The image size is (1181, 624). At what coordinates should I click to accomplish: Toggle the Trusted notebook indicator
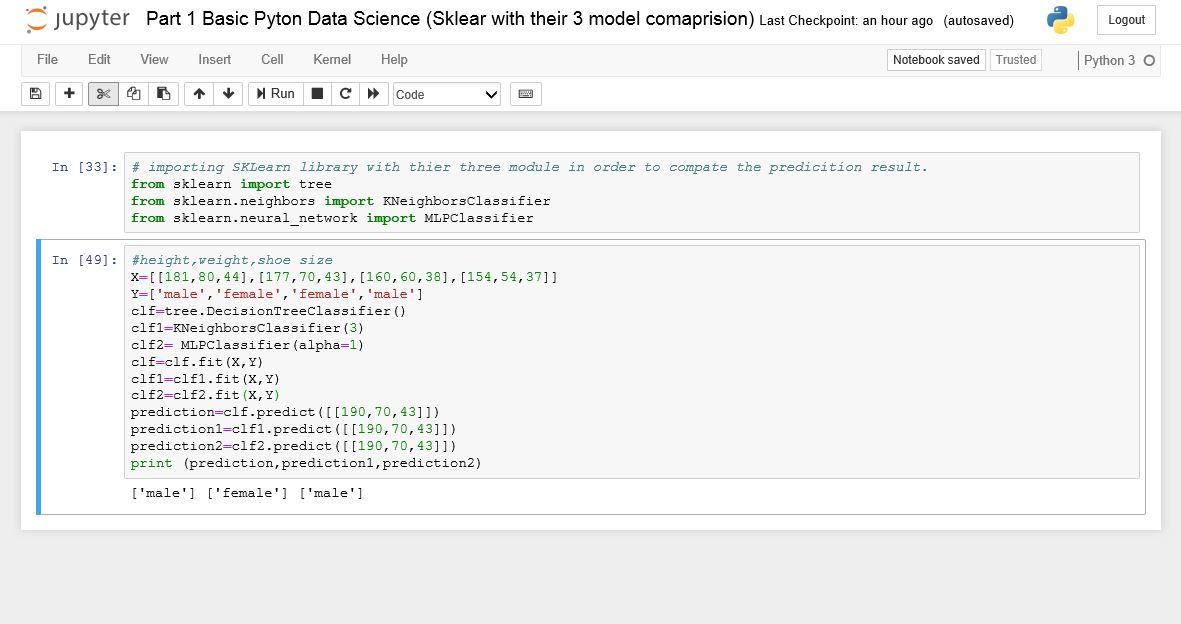pyautogui.click(x=1016, y=60)
